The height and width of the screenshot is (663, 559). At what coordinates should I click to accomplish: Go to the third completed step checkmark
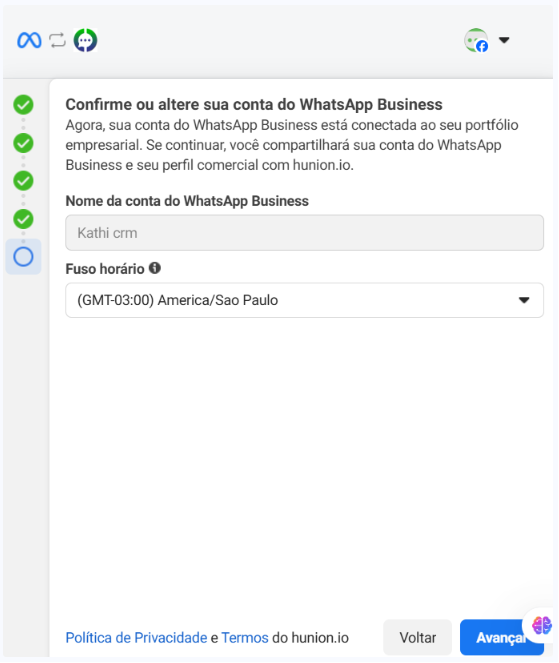click(23, 181)
